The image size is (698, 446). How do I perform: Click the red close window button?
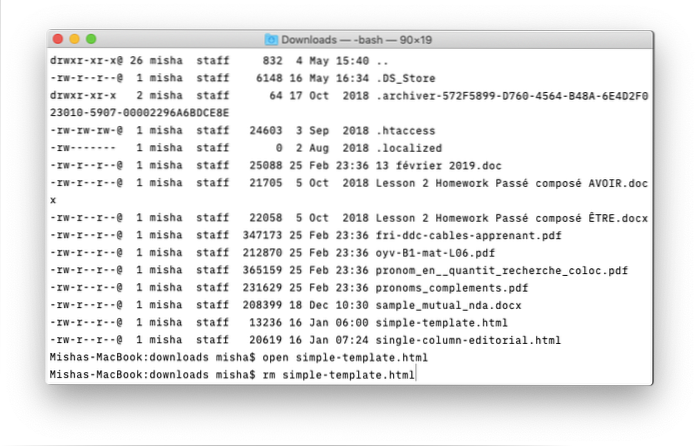pyautogui.click(x=58, y=39)
